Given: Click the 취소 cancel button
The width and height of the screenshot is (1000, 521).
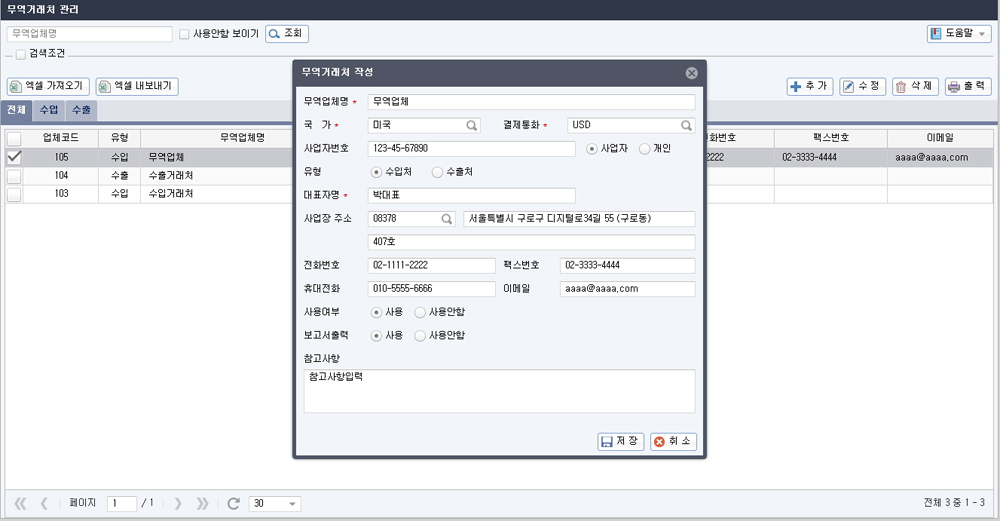Looking at the screenshot, I should pos(673,441).
